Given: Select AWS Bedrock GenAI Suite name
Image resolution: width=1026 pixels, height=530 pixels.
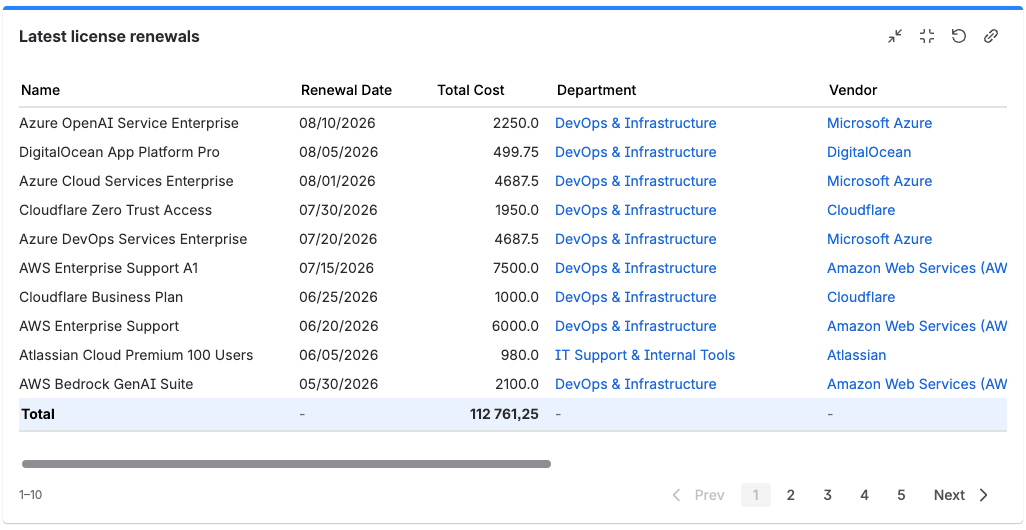Looking at the screenshot, I should pyautogui.click(x=106, y=384).
